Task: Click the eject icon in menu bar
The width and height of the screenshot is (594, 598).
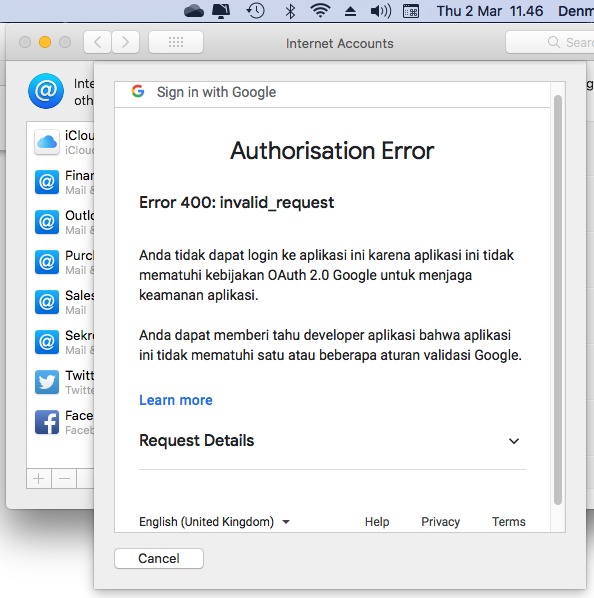Action: [x=350, y=11]
